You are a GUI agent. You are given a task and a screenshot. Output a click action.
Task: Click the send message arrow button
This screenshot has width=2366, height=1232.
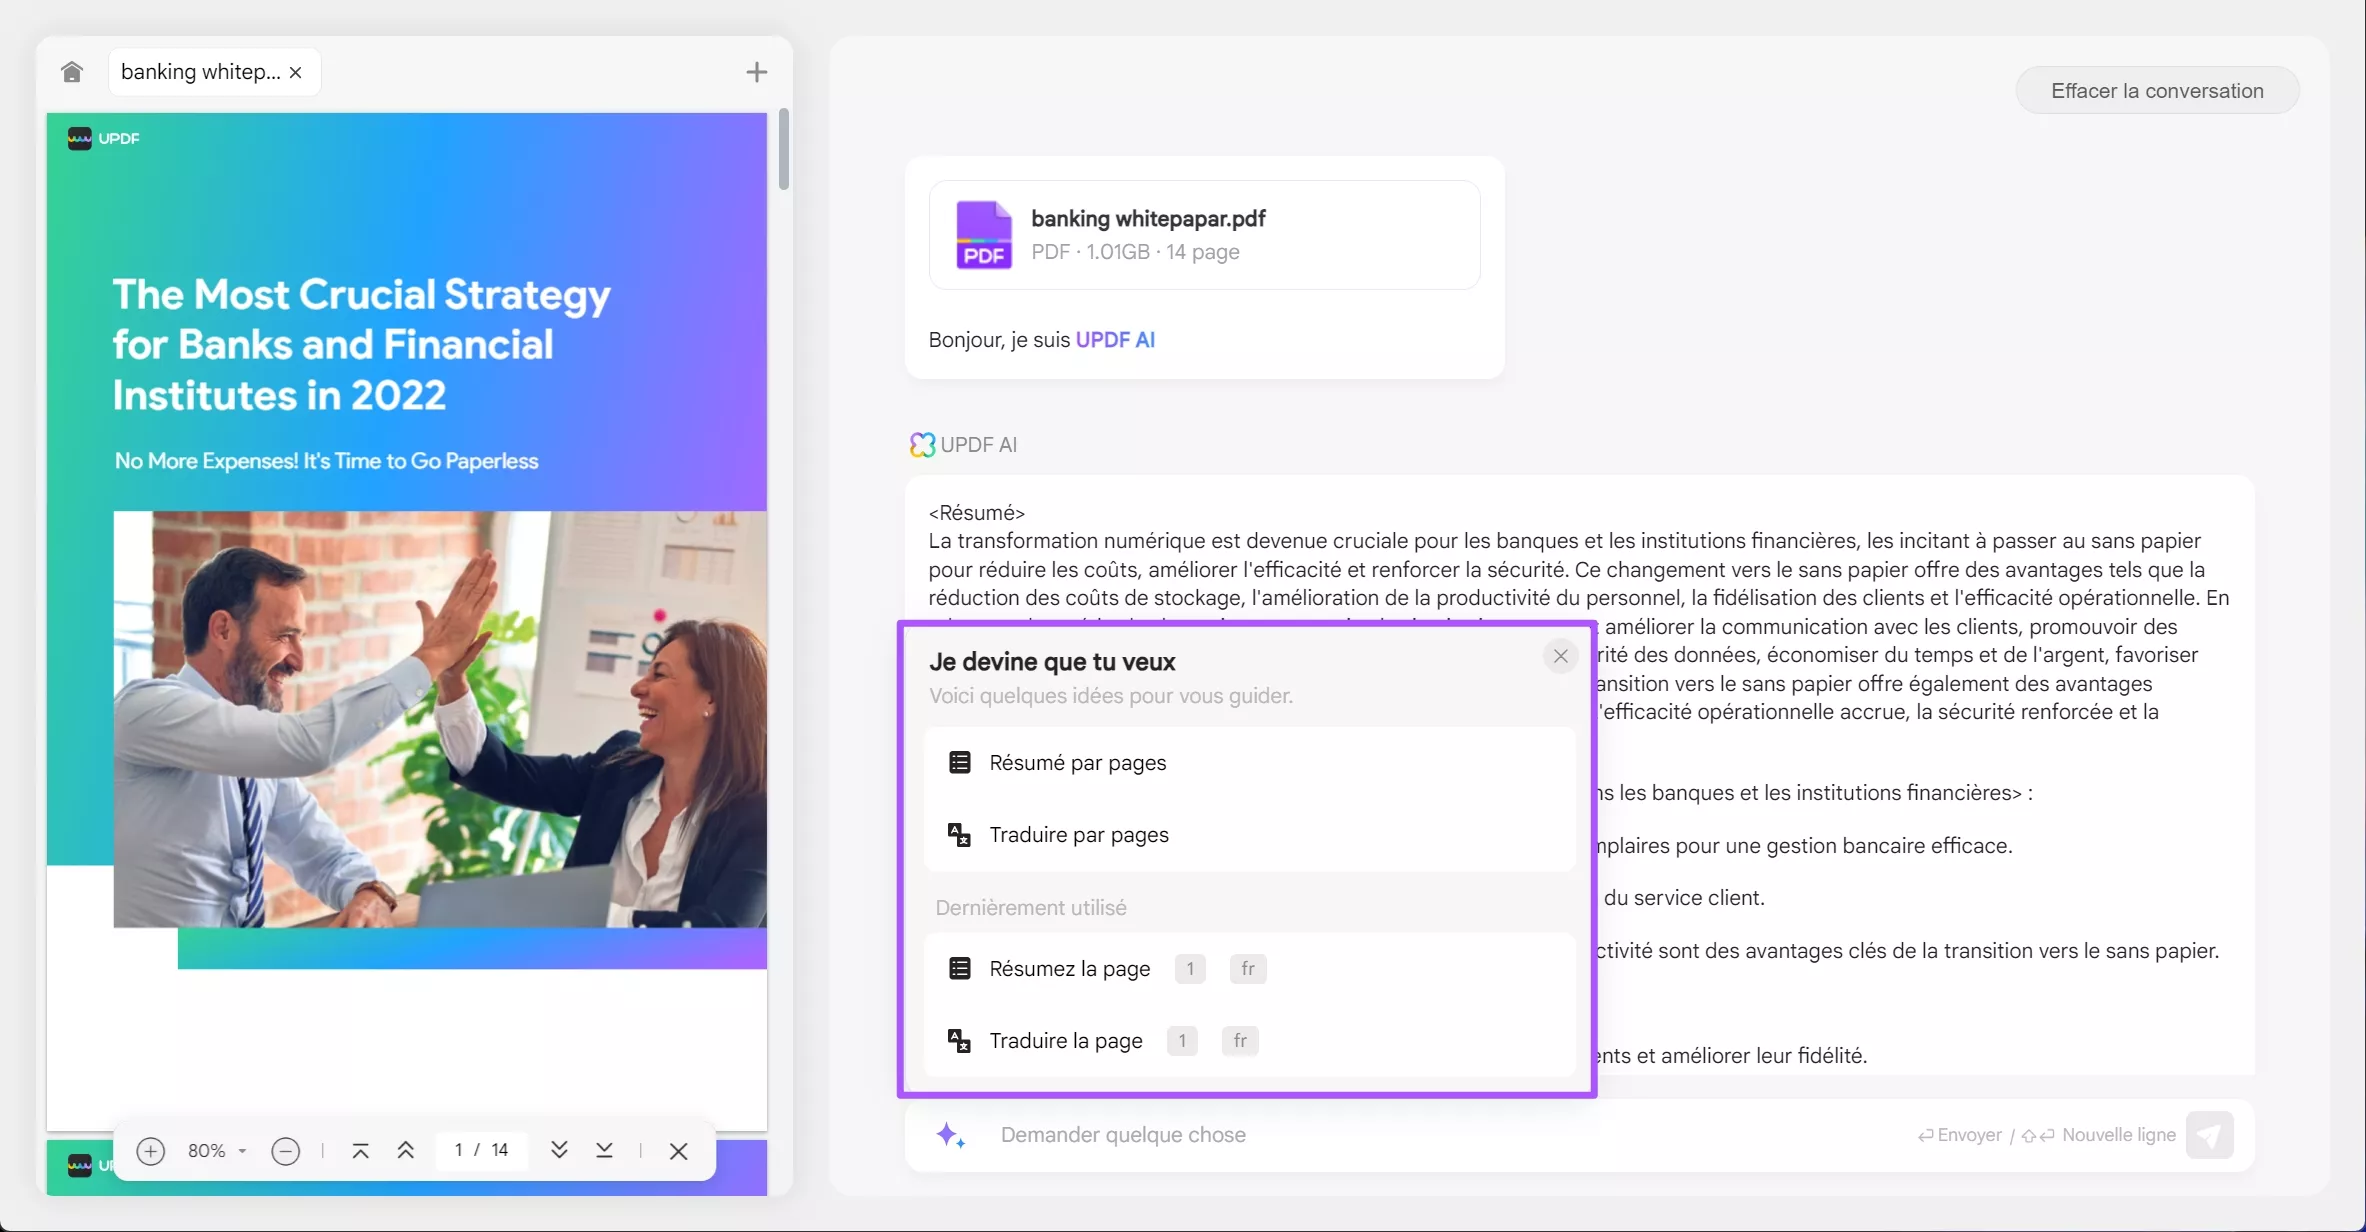(x=2209, y=1135)
